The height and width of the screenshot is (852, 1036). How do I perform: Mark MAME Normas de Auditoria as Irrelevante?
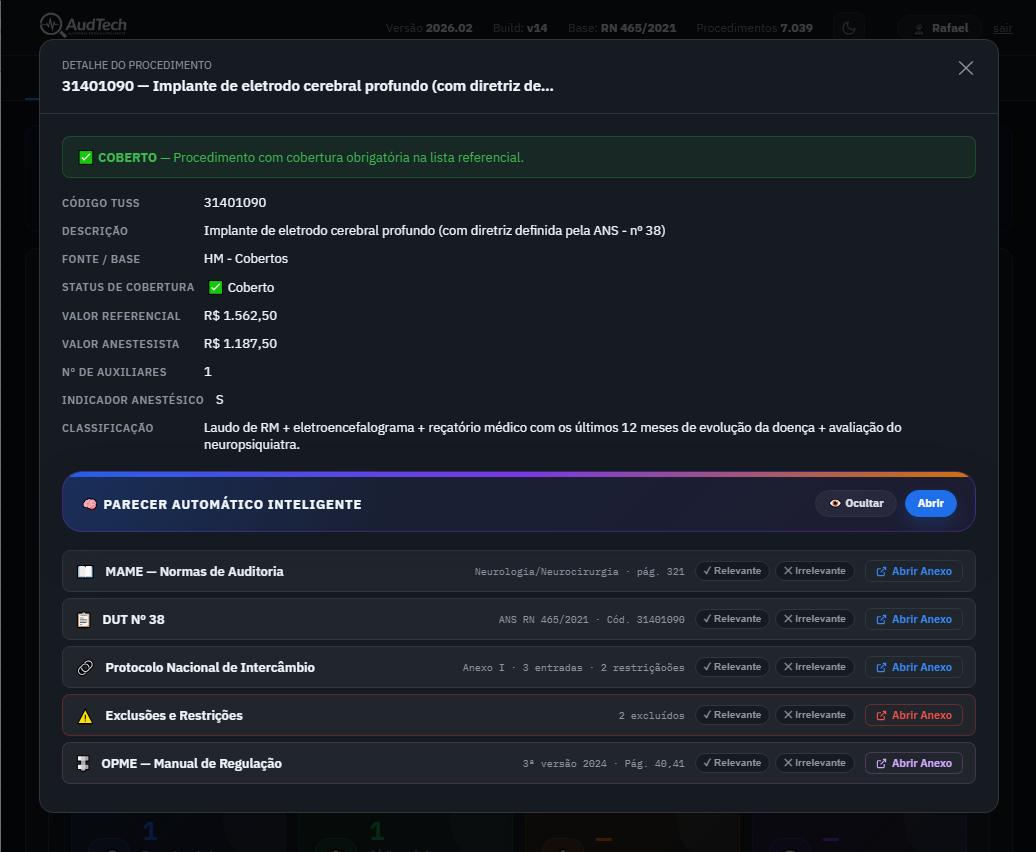(815, 571)
